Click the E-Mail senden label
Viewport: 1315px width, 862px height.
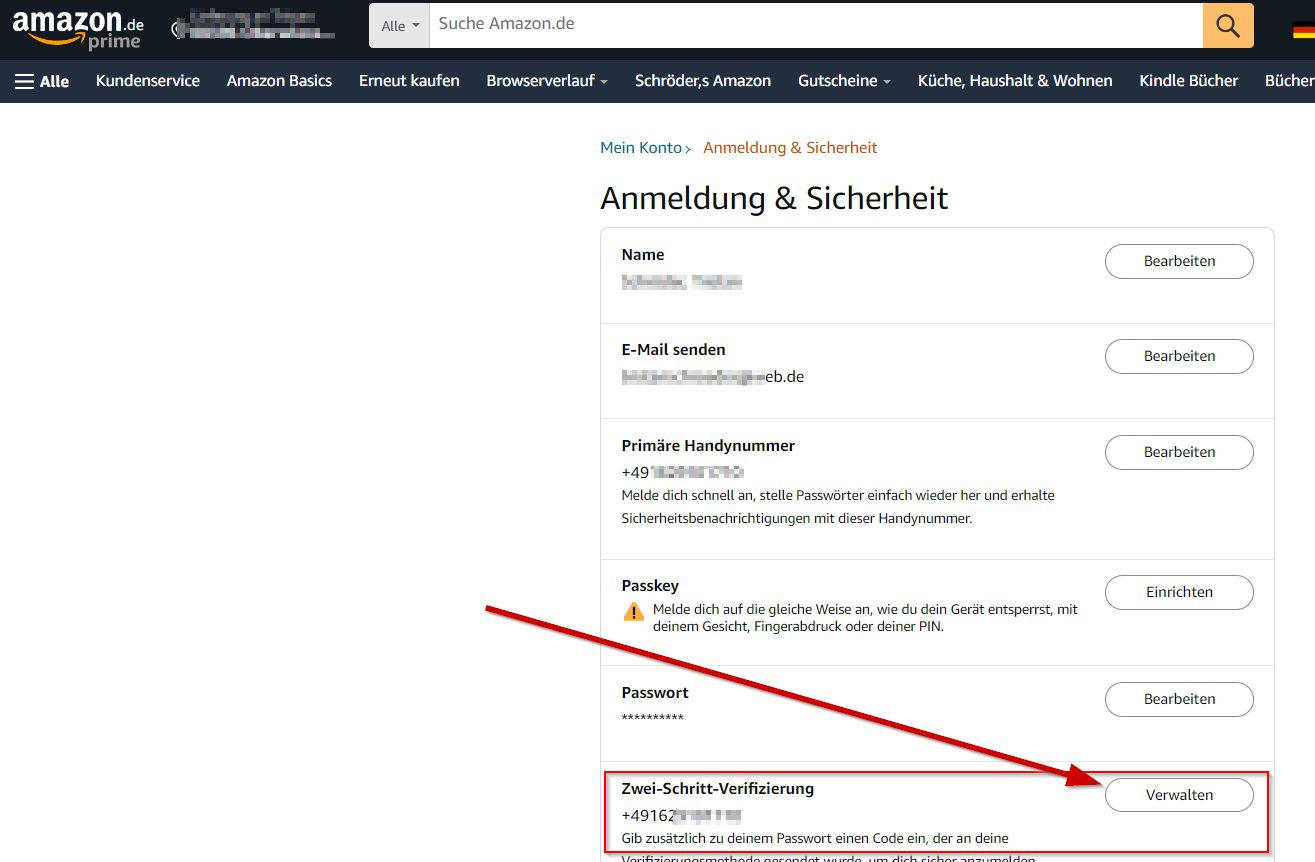click(674, 350)
